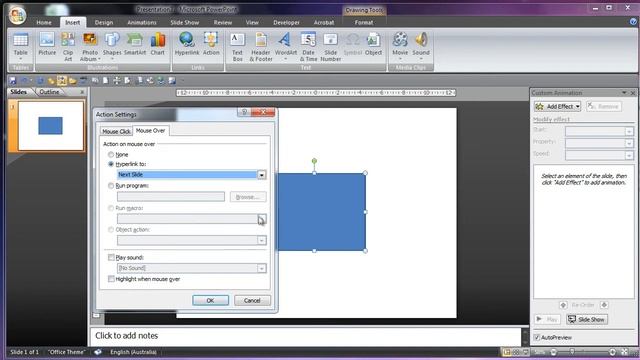Open the WordArt gallery
The width and height of the screenshot is (640, 360).
[x=286, y=46]
